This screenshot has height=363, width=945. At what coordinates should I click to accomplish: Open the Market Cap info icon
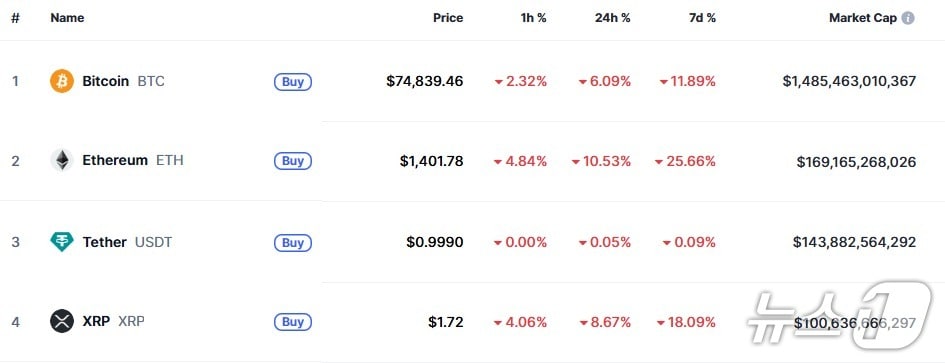pos(908,18)
